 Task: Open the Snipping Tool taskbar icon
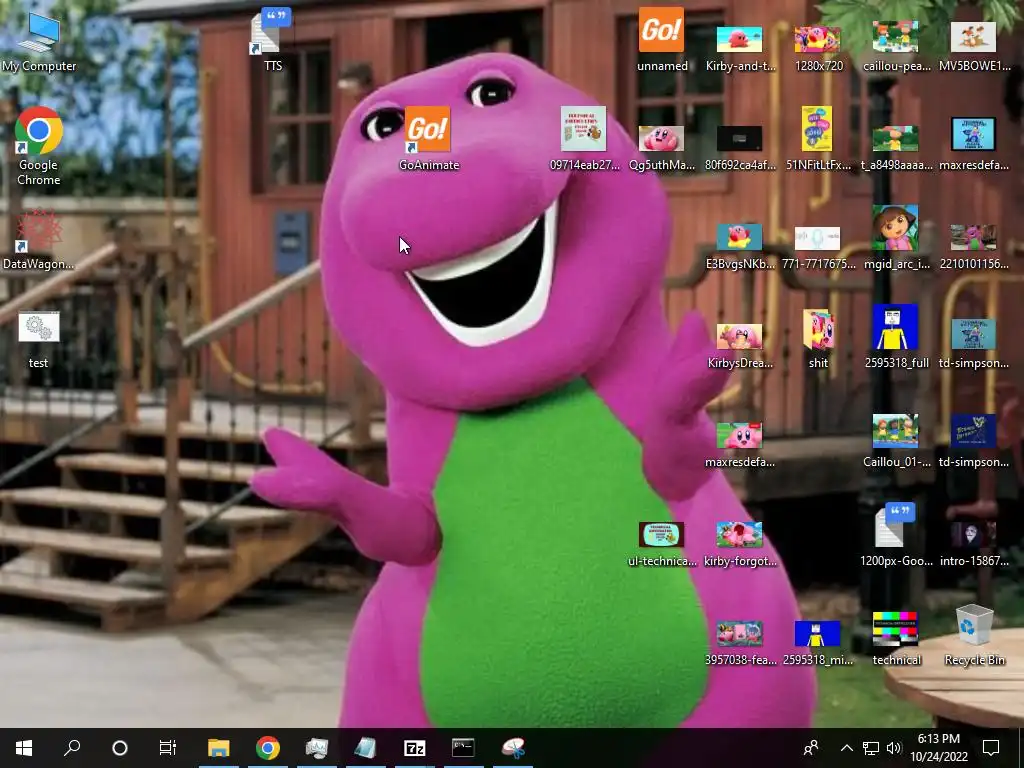(513, 748)
